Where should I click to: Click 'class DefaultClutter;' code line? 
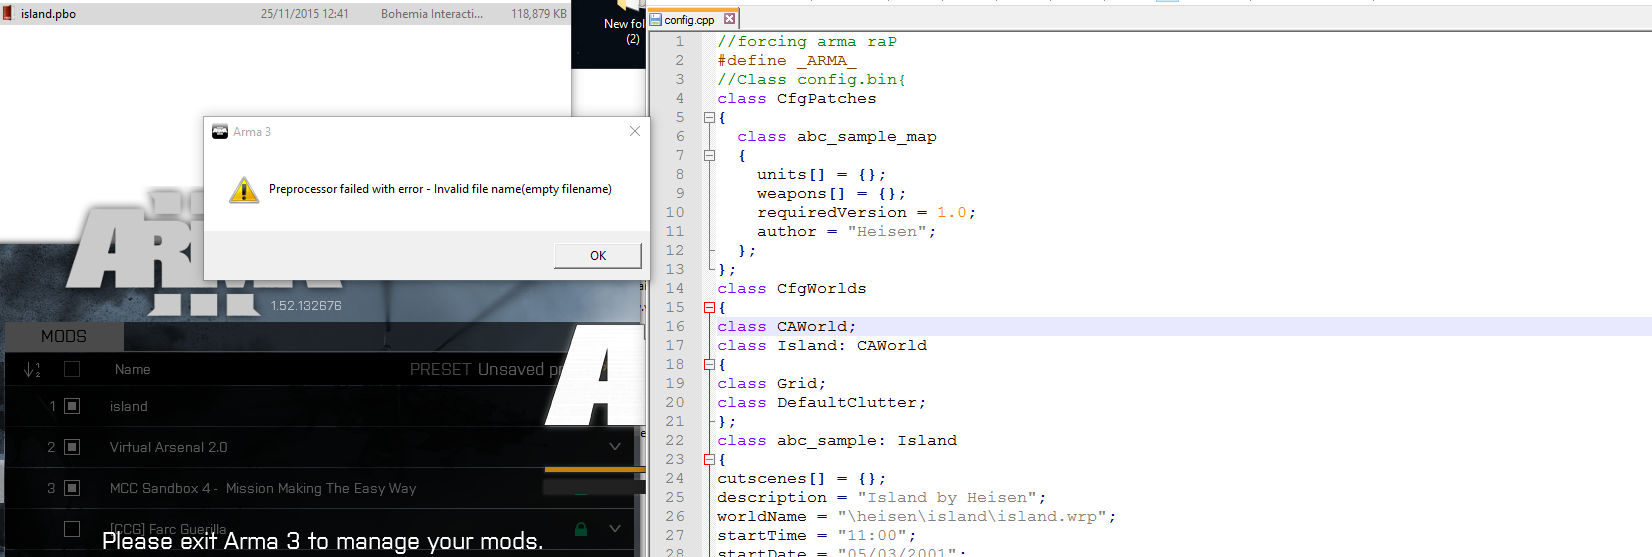tap(822, 402)
